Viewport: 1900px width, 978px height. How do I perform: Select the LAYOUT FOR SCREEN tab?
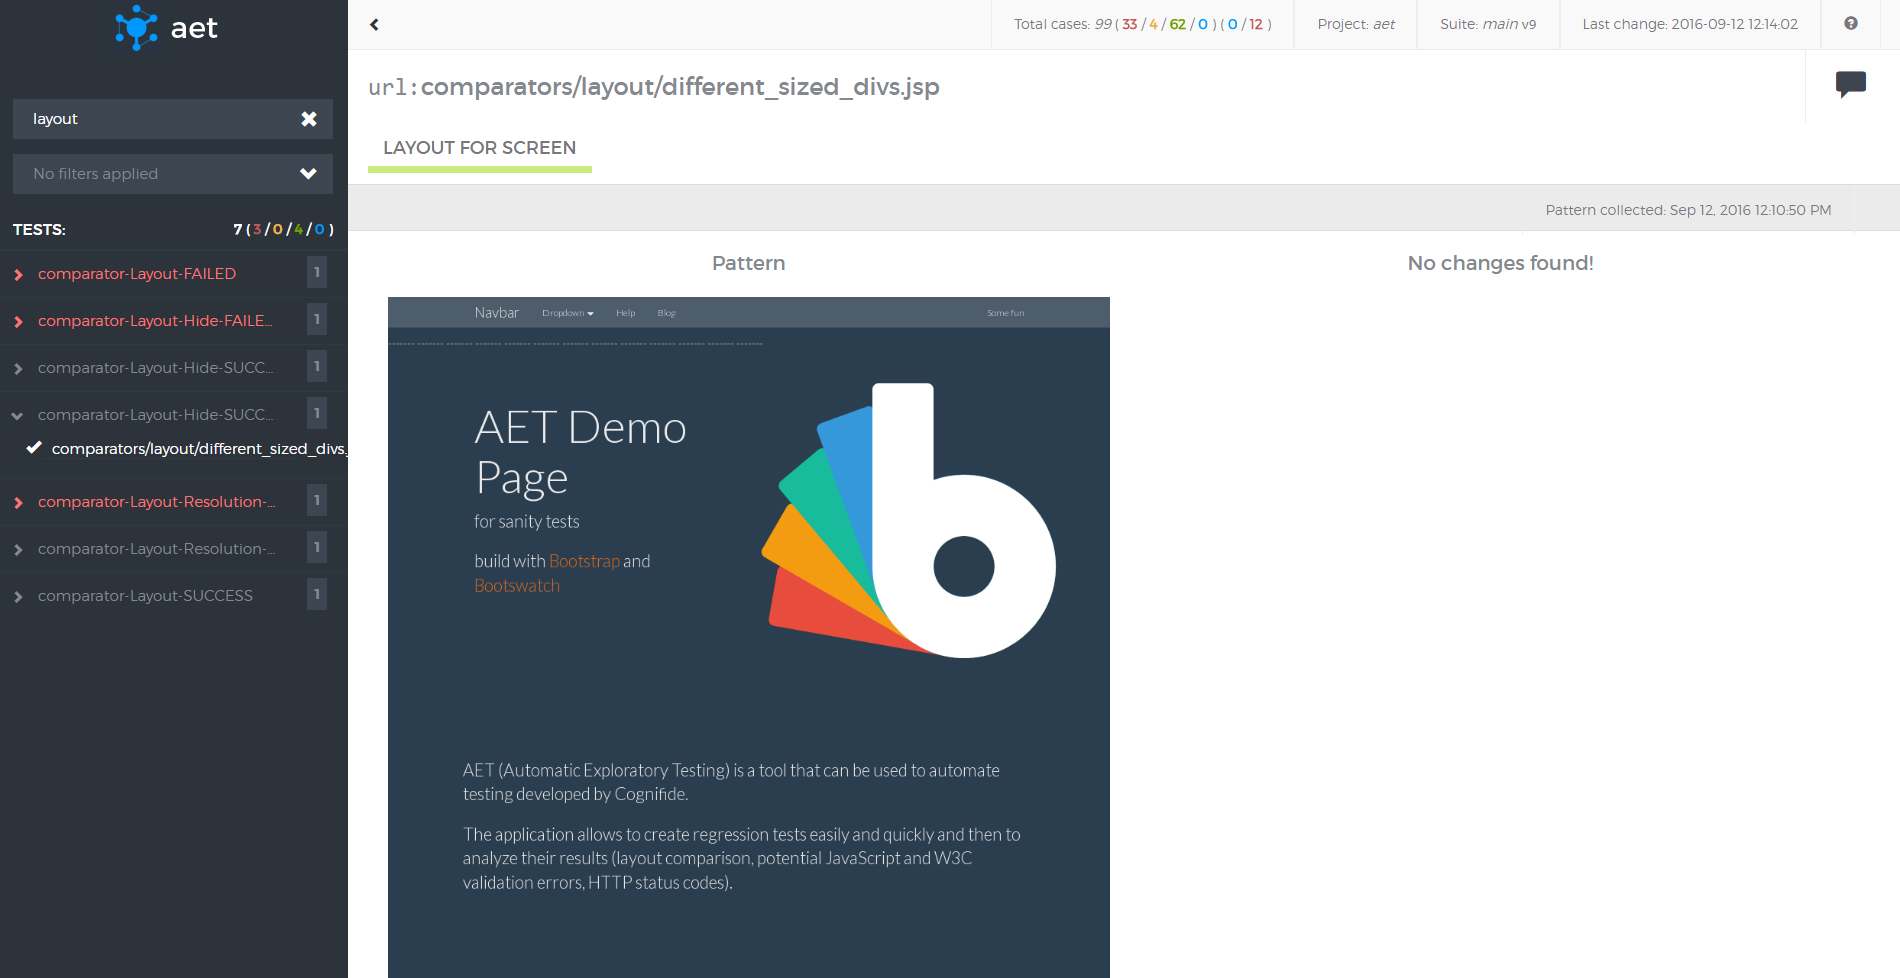coord(479,148)
